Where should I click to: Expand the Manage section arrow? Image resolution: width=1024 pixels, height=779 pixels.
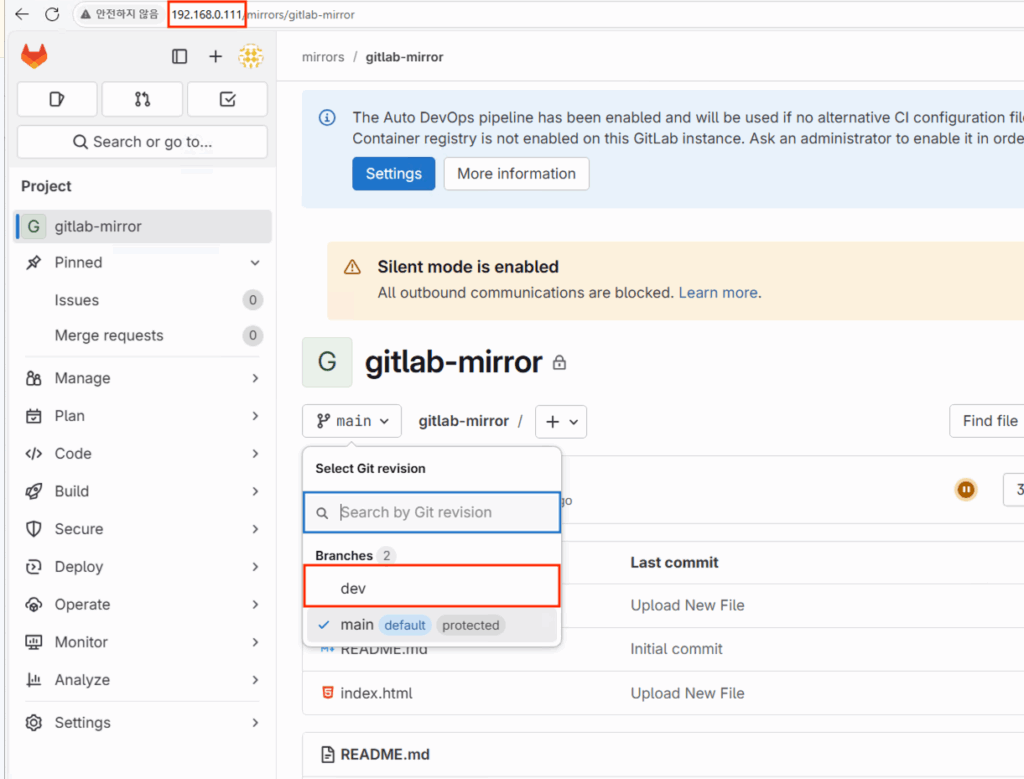click(x=255, y=378)
